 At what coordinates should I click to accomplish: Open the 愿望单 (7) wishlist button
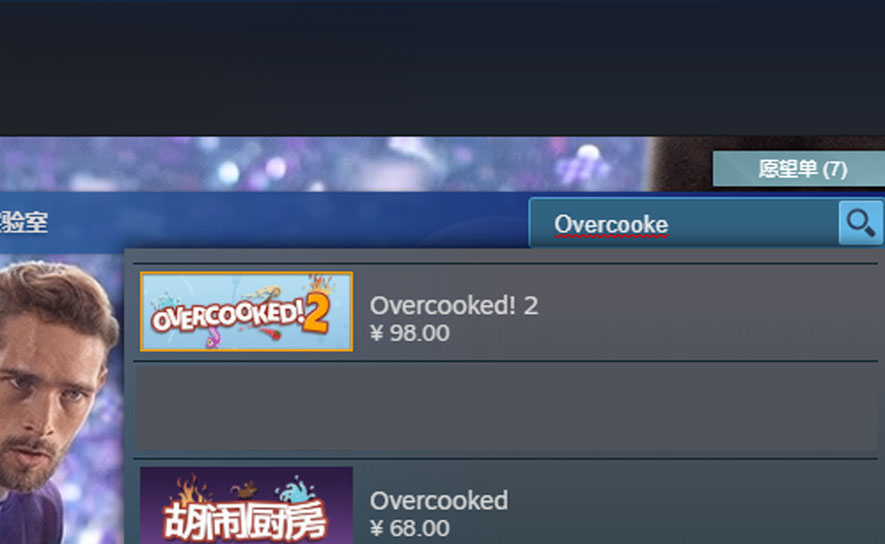802,168
